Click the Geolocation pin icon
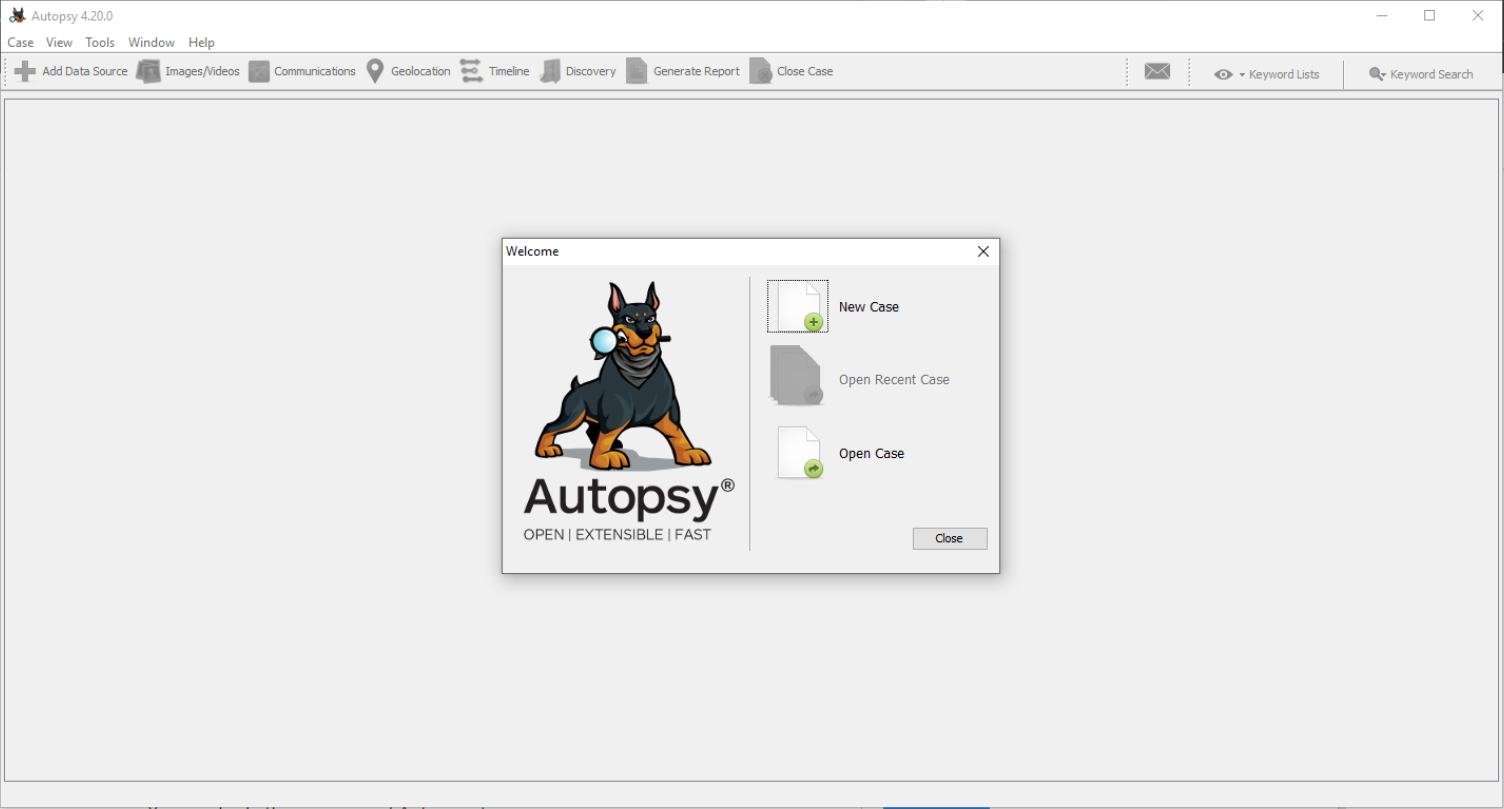Image resolution: width=1504 pixels, height=809 pixels. [375, 71]
